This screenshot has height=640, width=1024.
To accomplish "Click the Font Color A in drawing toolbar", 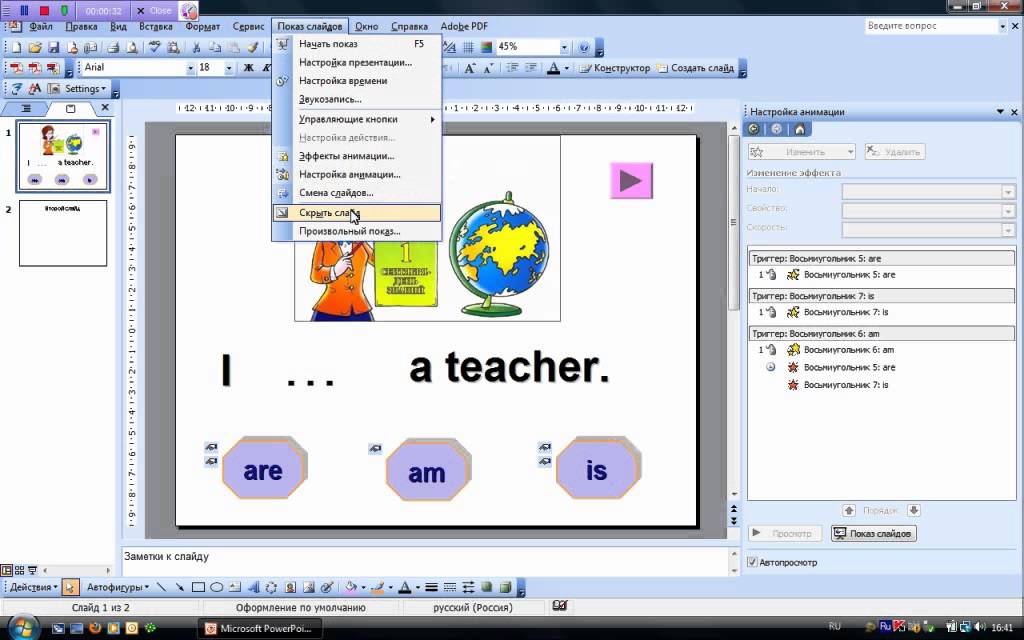I will [404, 587].
